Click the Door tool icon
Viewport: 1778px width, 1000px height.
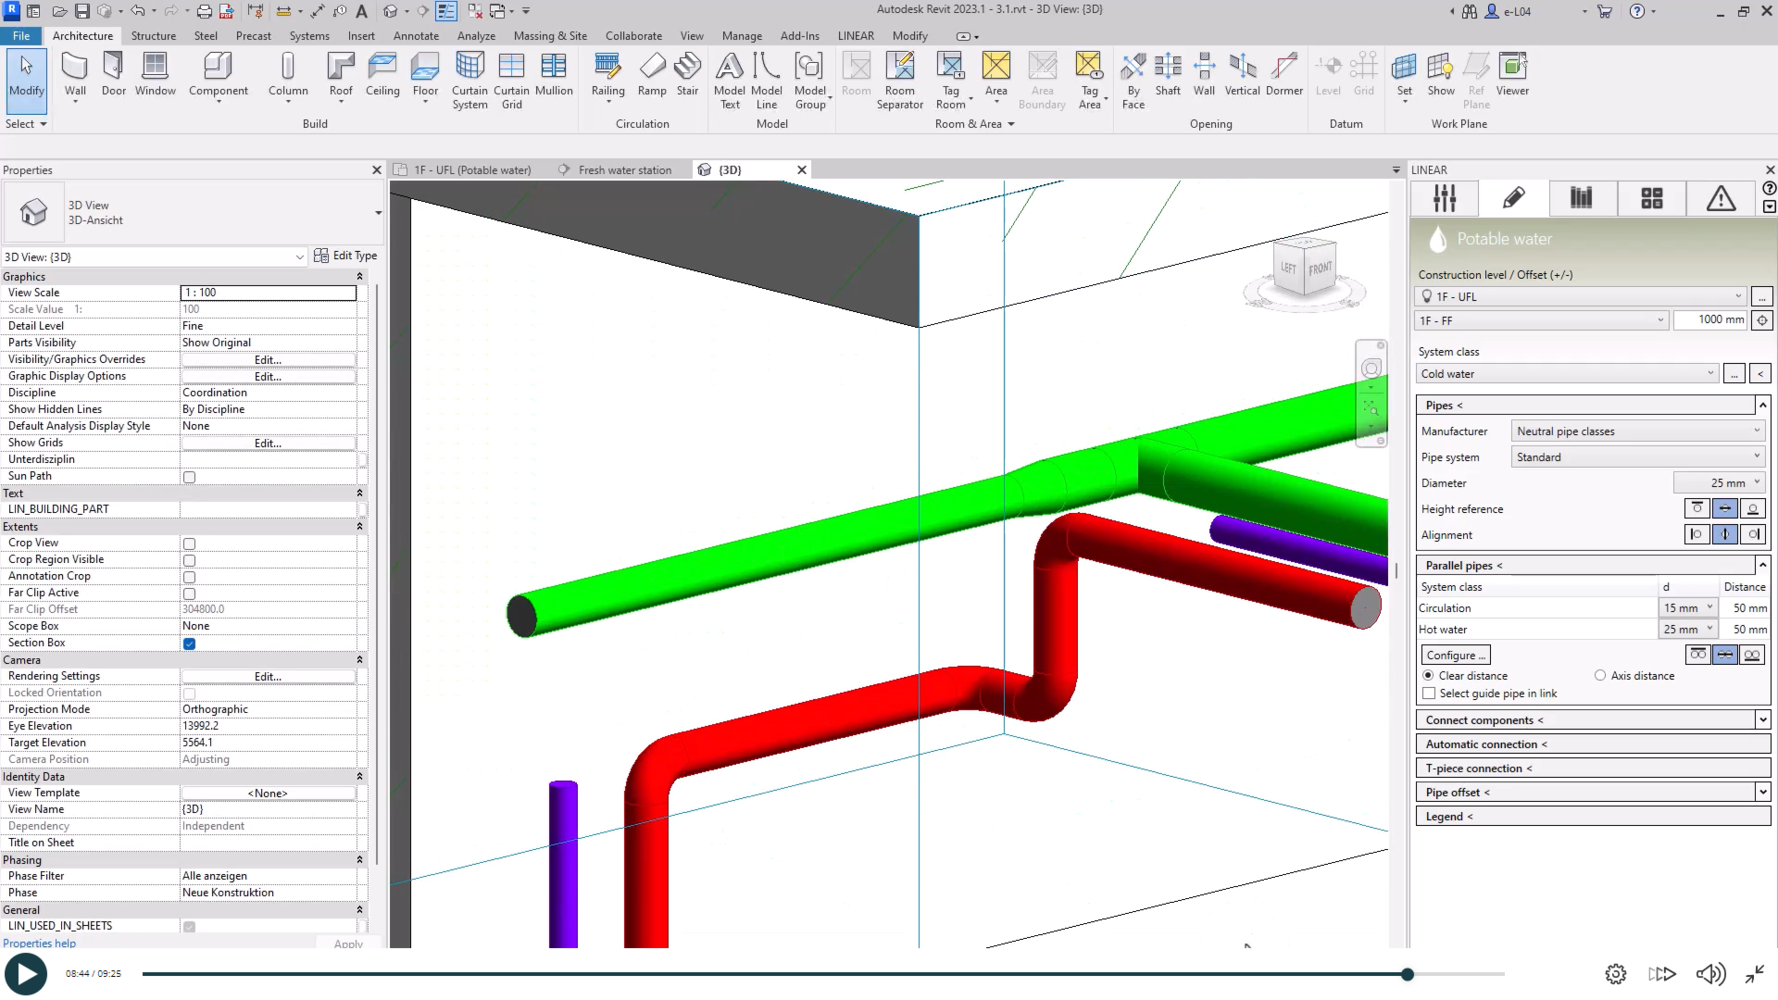[114, 75]
